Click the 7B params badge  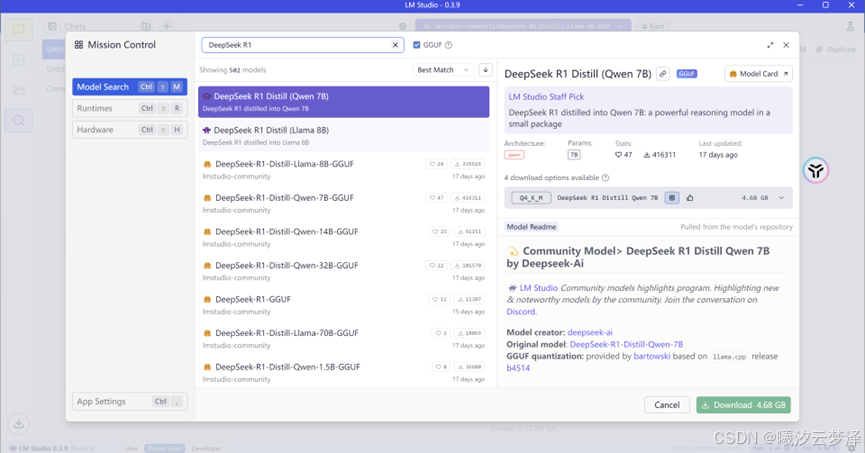coord(574,155)
